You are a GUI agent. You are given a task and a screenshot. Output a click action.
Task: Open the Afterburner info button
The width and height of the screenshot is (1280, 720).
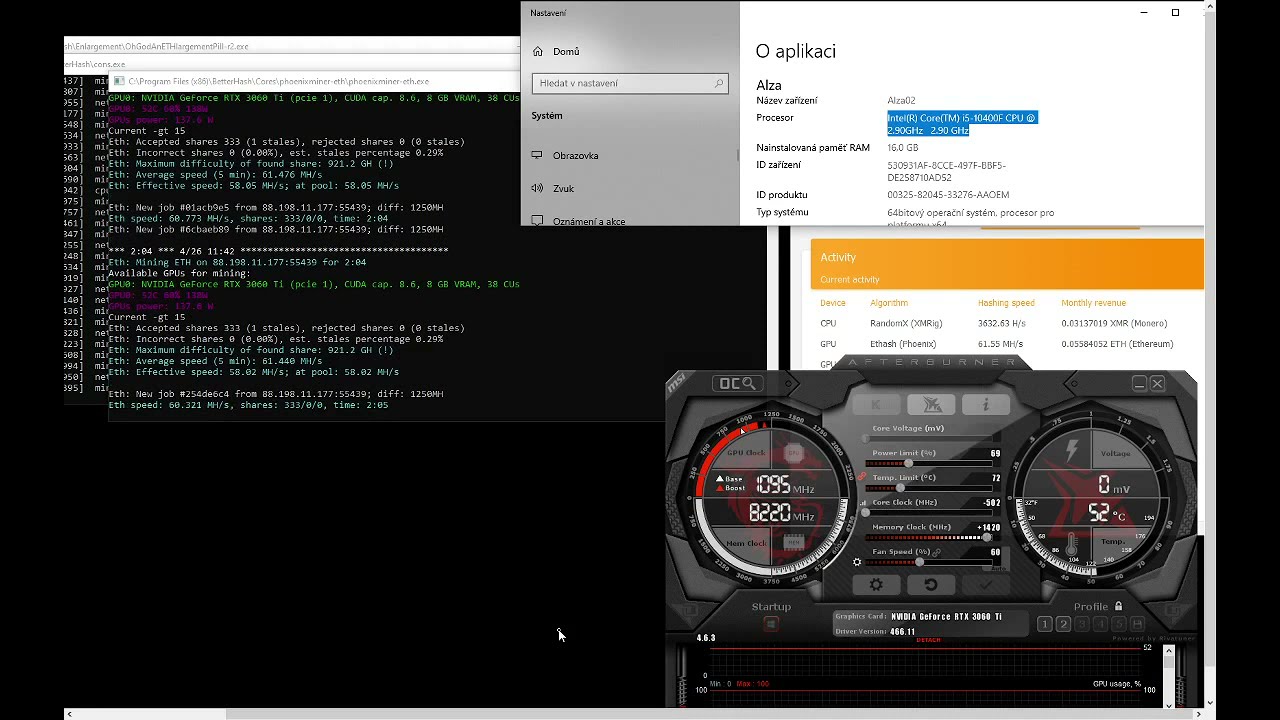[x=985, y=405]
